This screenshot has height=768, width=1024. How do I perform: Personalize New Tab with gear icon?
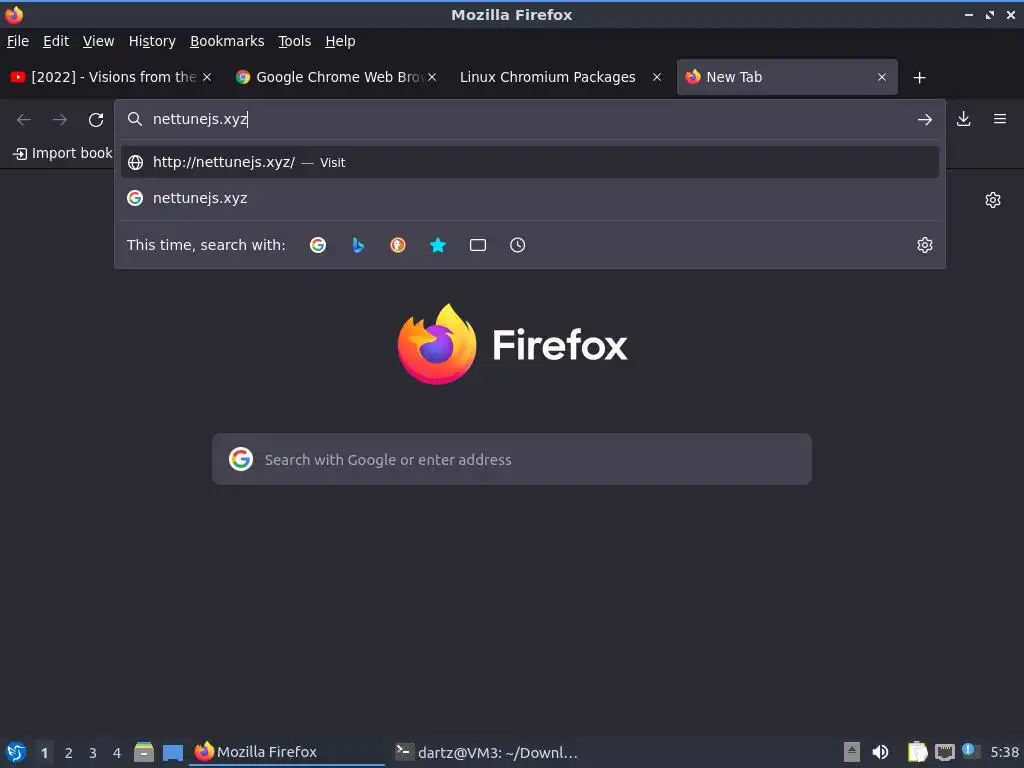pyautogui.click(x=993, y=200)
